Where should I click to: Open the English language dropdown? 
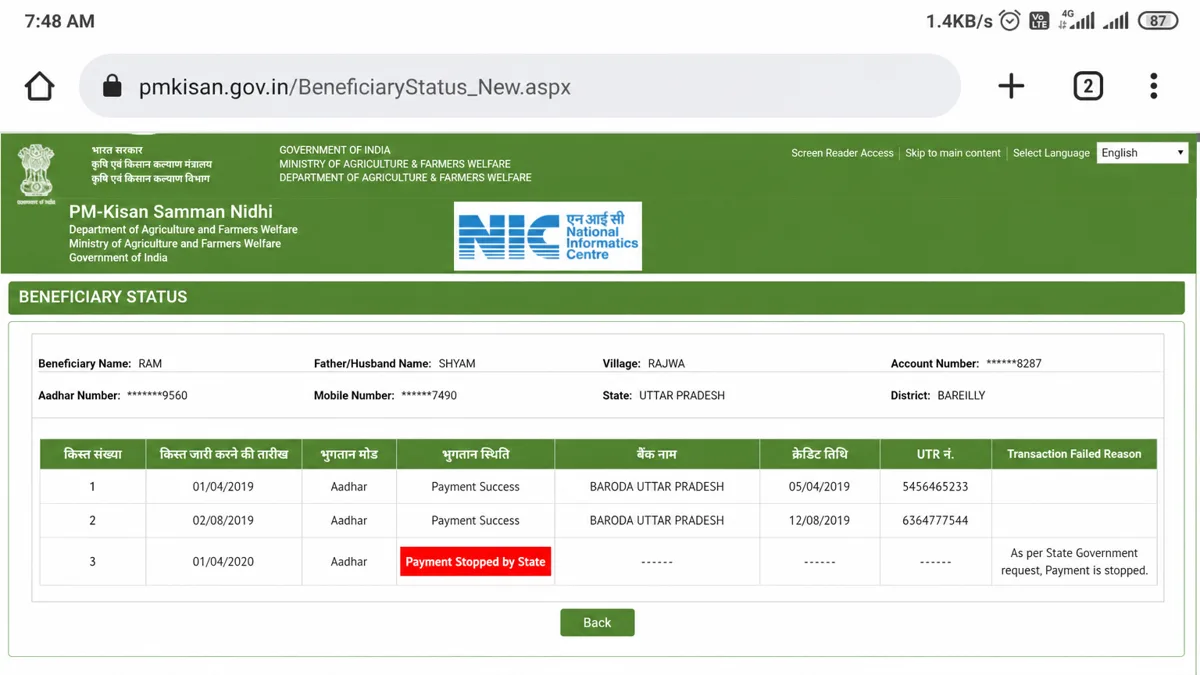coord(1142,153)
